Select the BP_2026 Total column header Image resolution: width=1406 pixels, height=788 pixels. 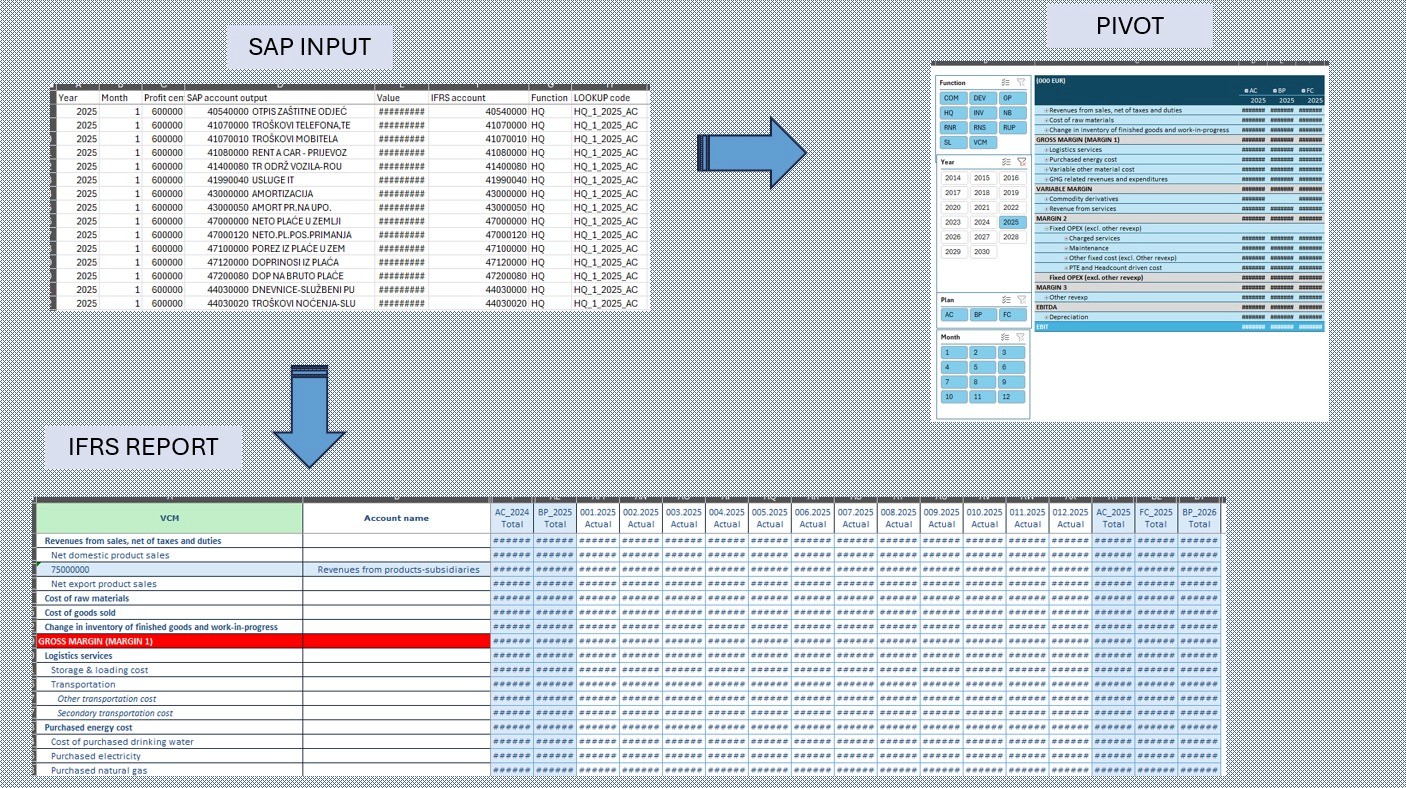[1199, 518]
